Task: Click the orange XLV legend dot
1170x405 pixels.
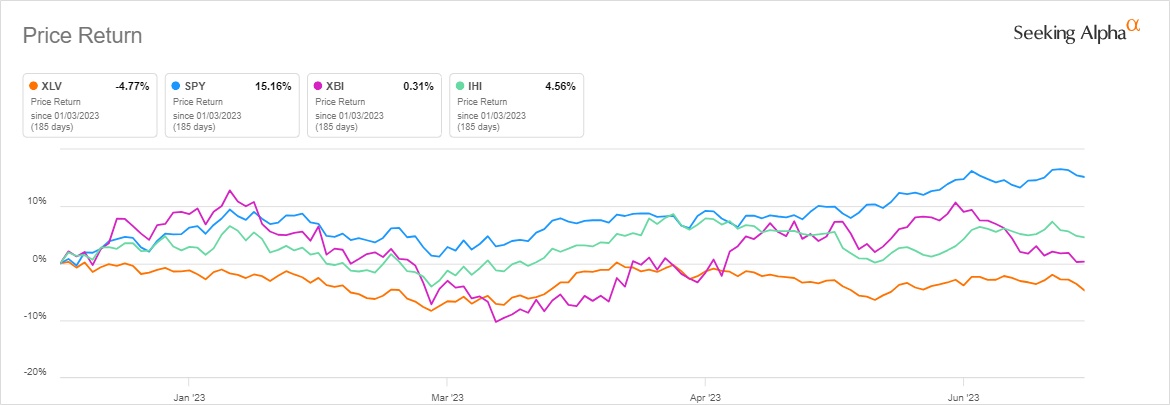Action: coord(34,87)
